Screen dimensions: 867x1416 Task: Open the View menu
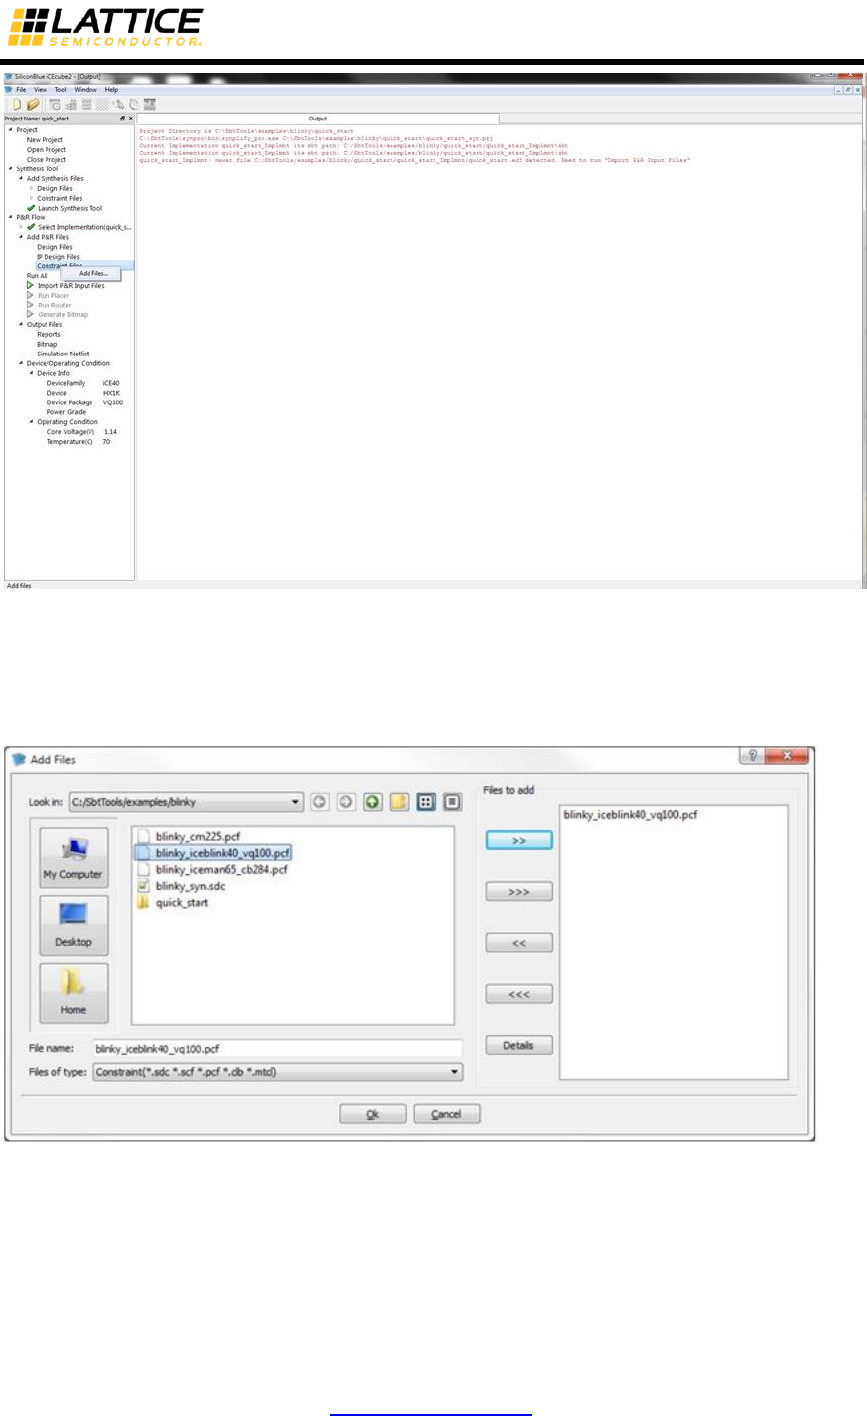tap(40, 90)
